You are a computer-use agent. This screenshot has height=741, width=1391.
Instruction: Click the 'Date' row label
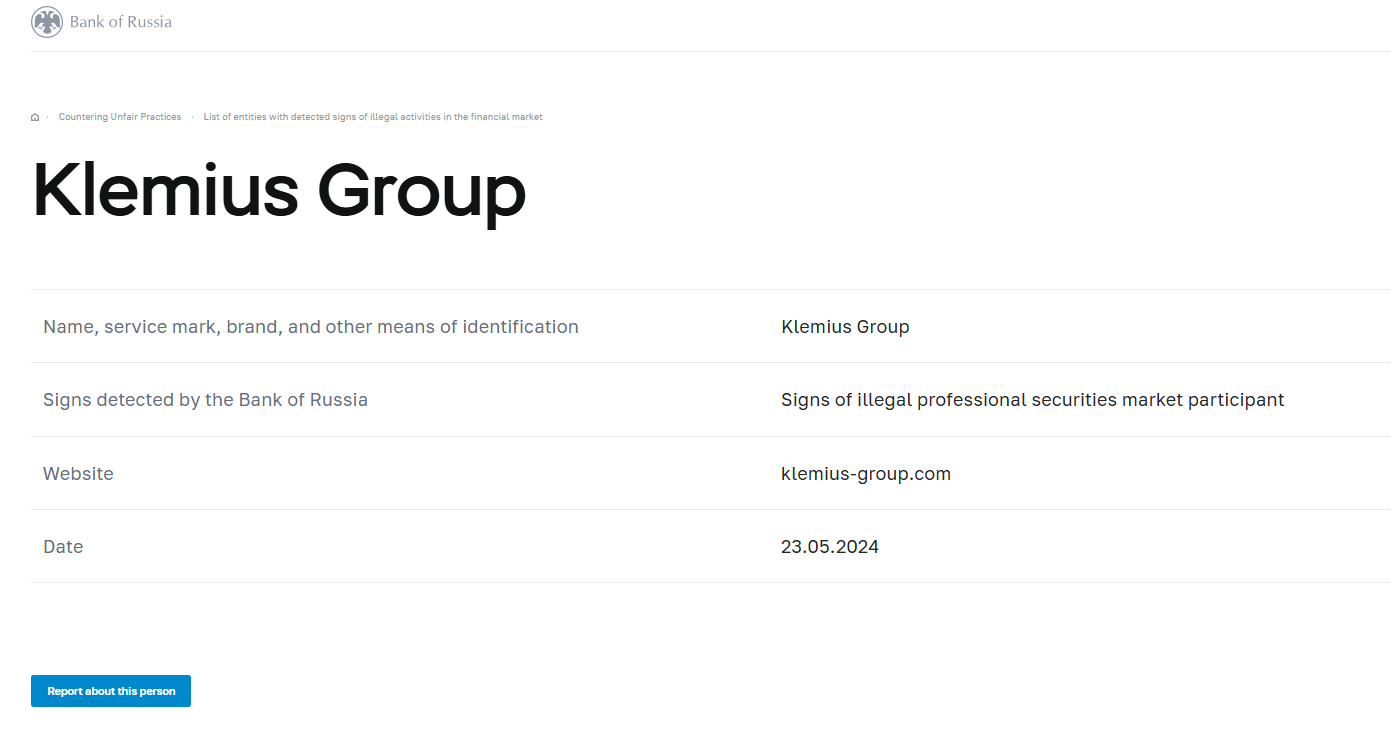[63, 547]
